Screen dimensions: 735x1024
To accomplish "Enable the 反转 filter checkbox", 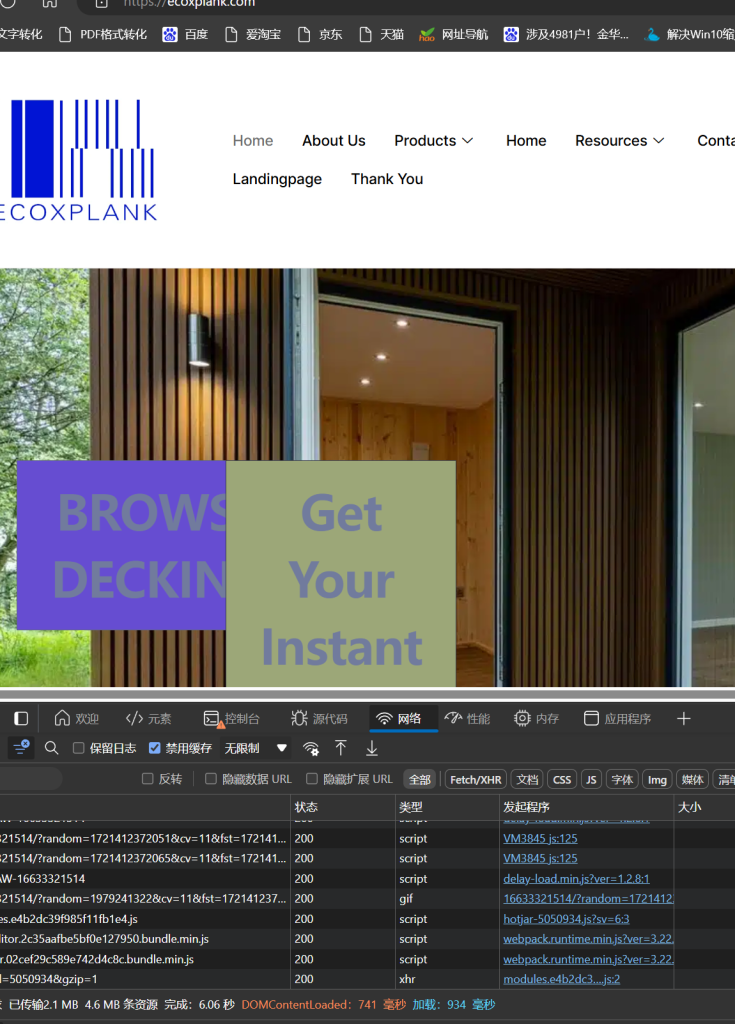I will point(148,779).
